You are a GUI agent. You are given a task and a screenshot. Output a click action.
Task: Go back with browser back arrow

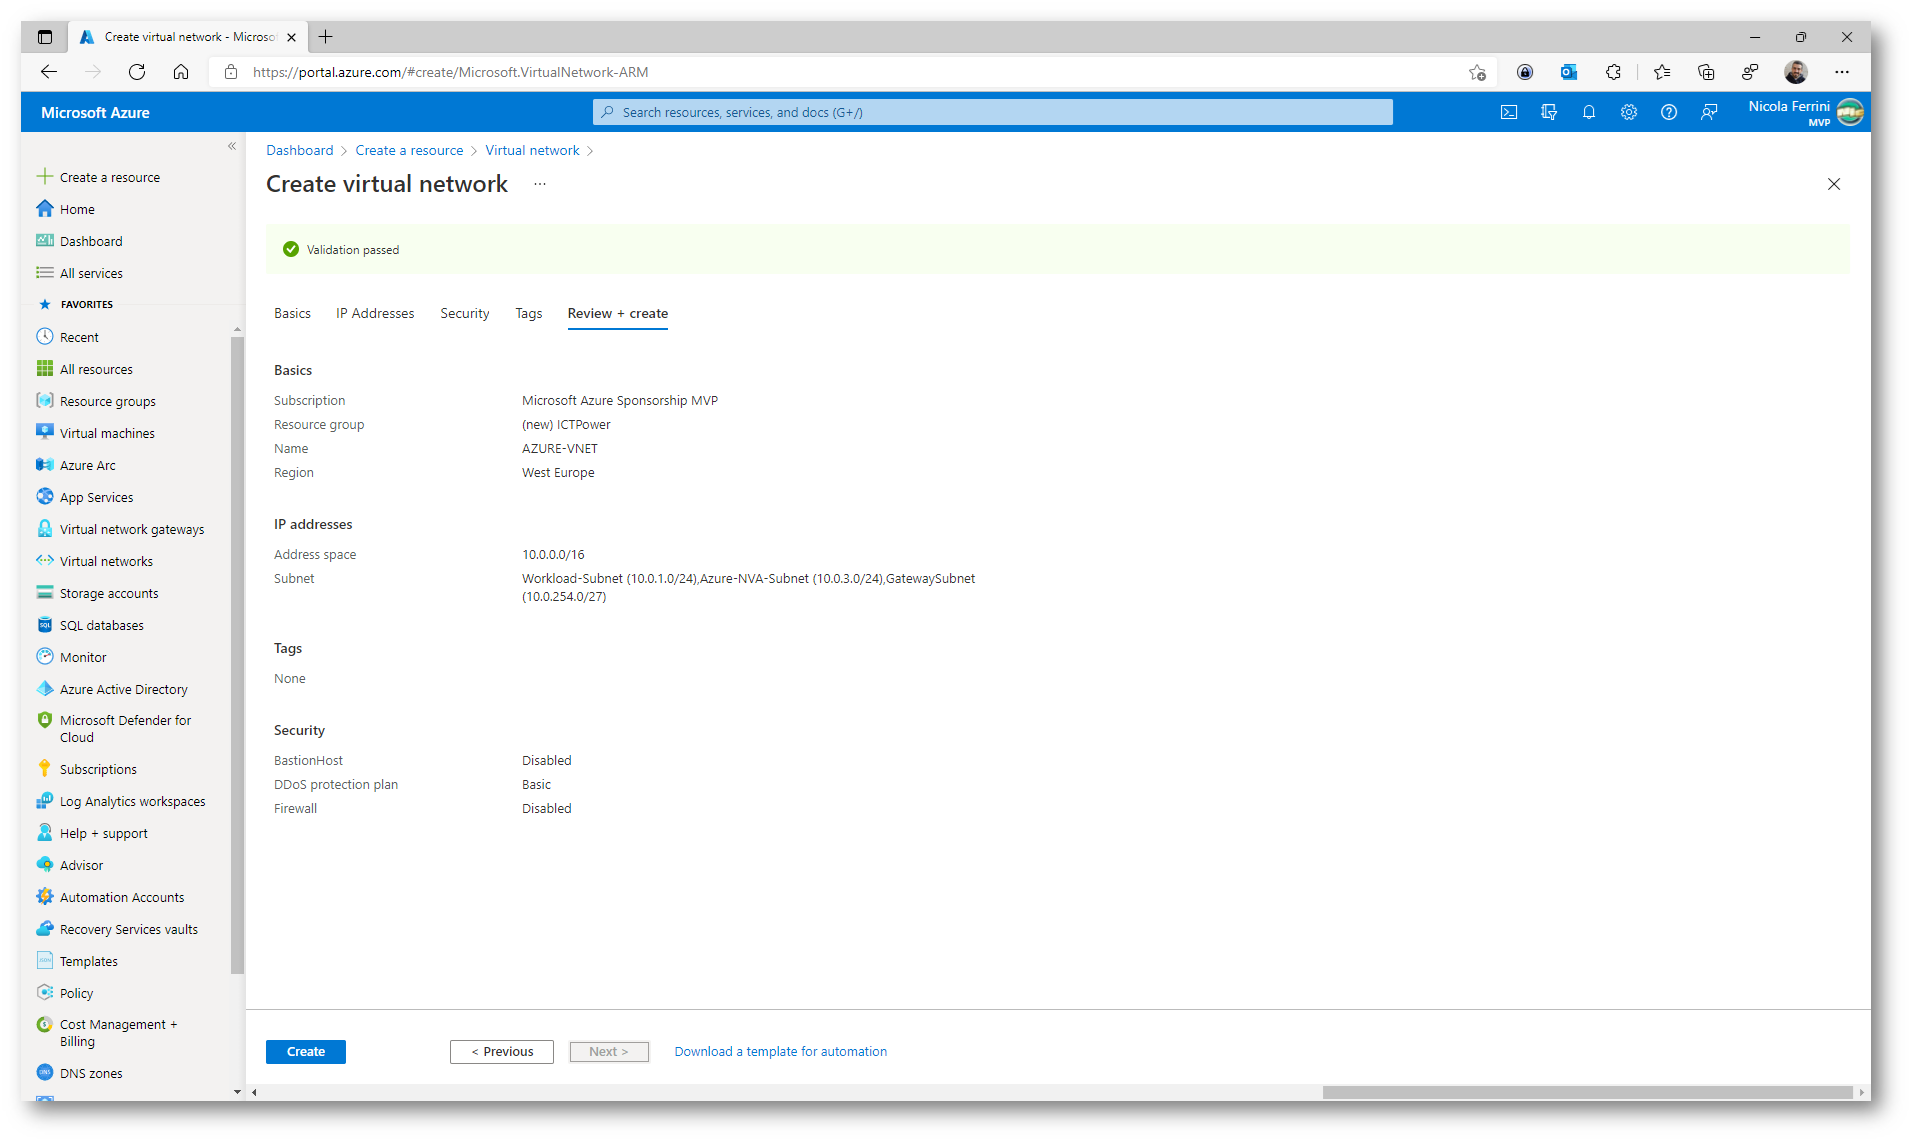pyautogui.click(x=49, y=72)
